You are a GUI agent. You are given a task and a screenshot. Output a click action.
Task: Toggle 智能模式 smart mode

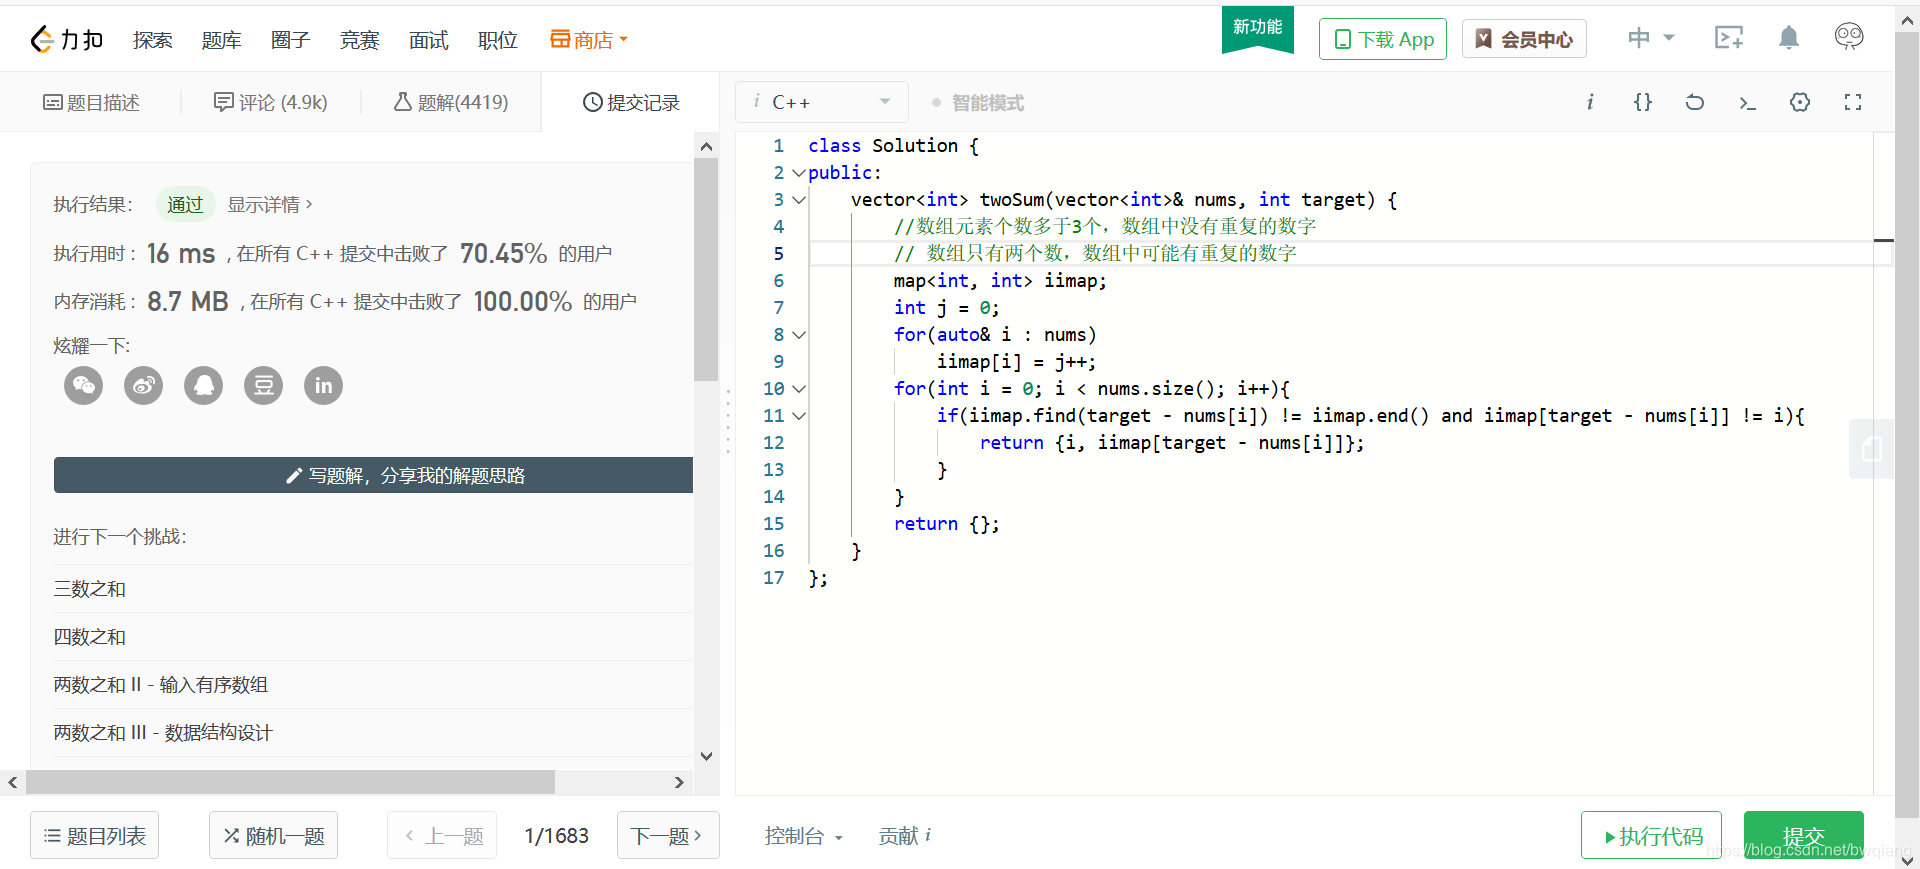(x=977, y=103)
